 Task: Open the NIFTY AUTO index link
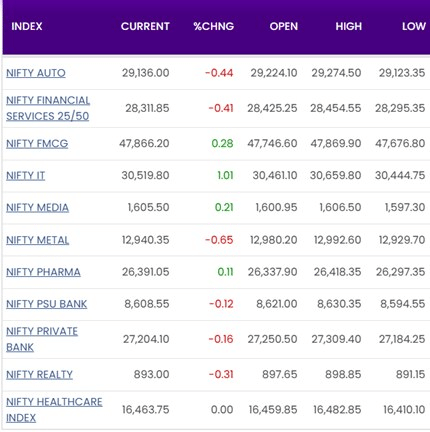coord(36,73)
